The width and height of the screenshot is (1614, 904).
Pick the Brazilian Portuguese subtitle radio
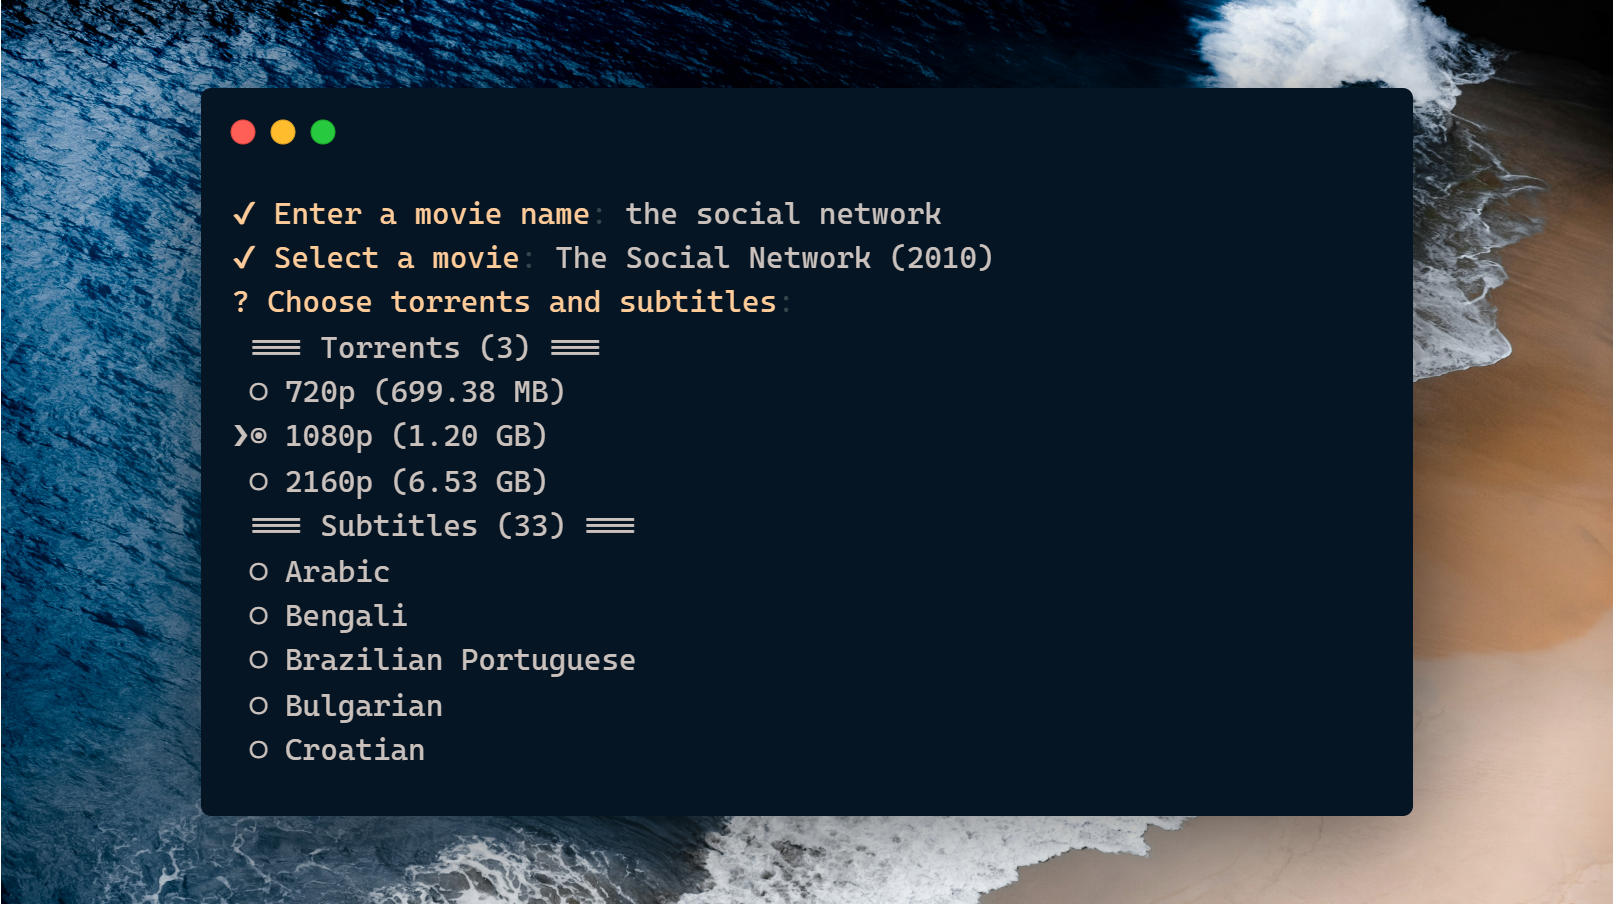pyautogui.click(x=258, y=660)
